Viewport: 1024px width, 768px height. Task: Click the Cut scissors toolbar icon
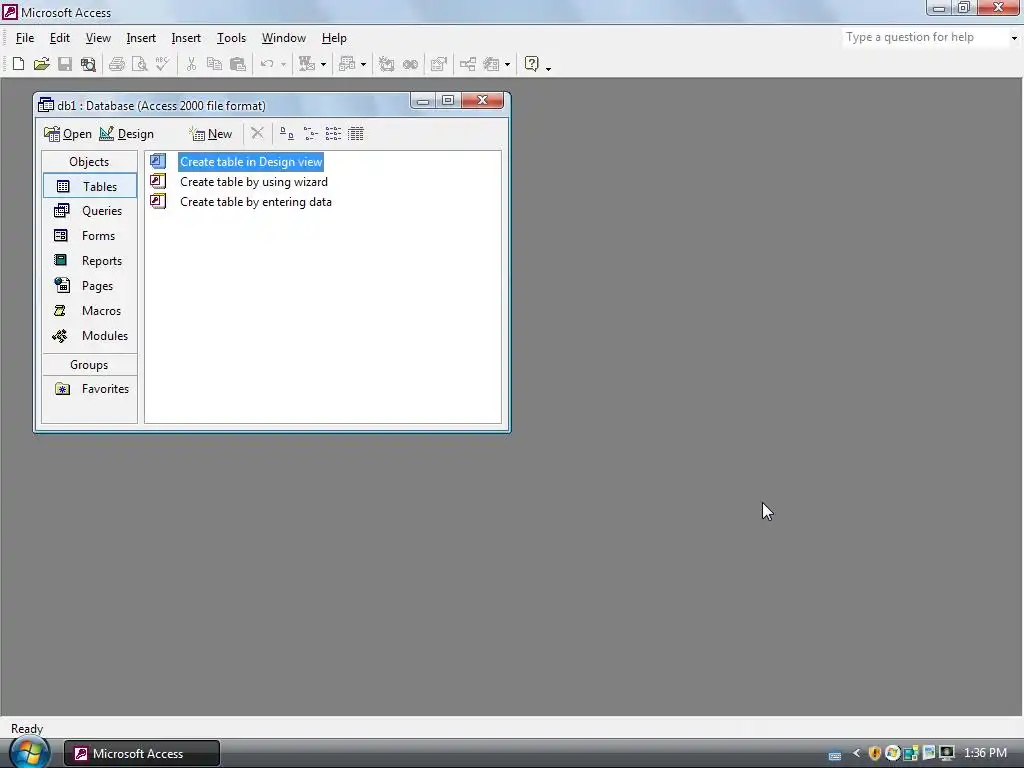tap(191, 64)
